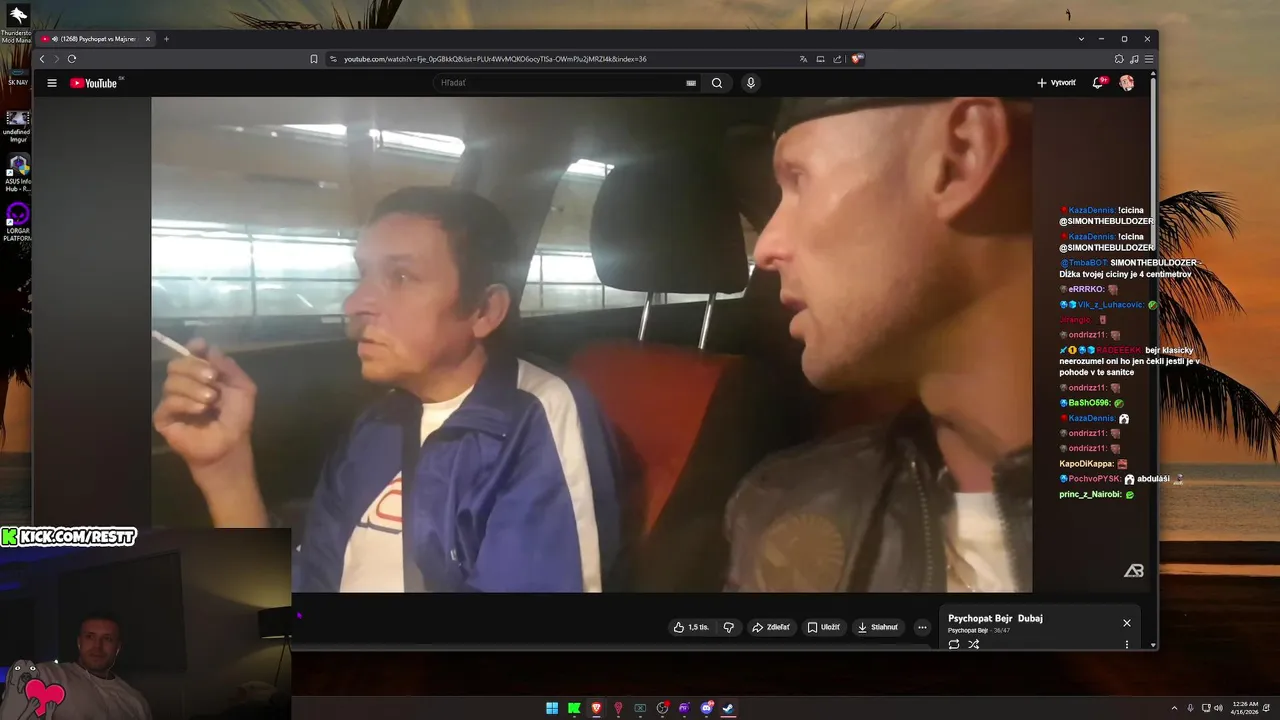Click the Uložiť save button
Screen dimensions: 1280x720
point(824,627)
